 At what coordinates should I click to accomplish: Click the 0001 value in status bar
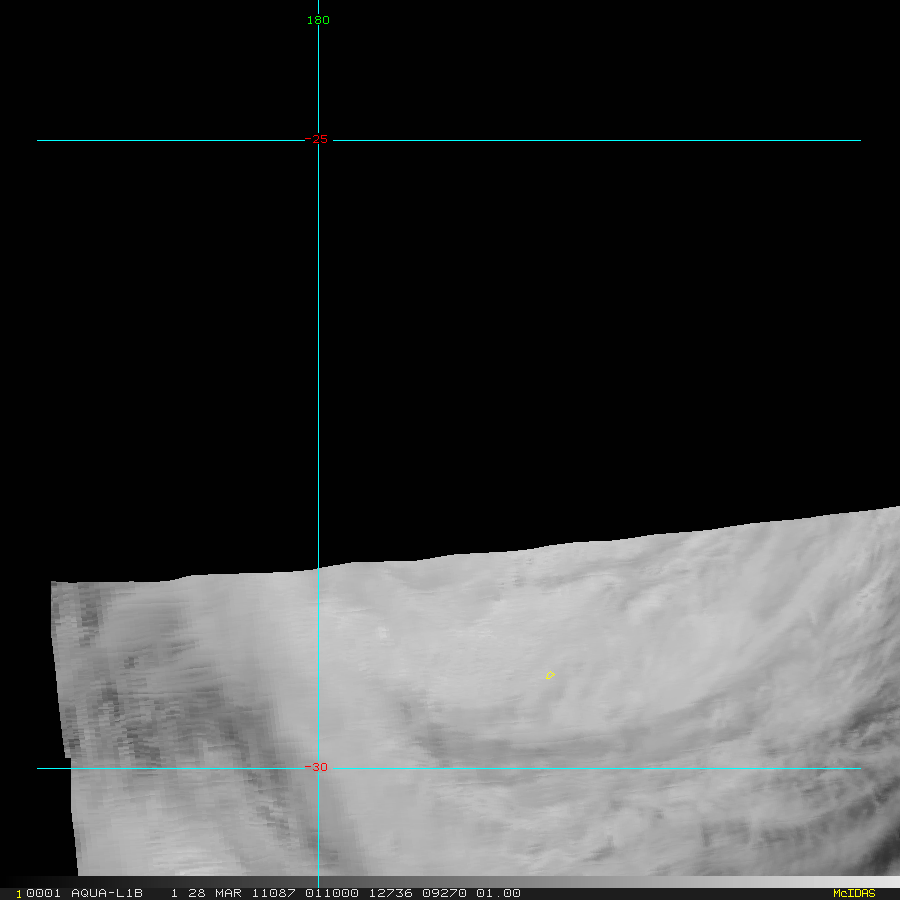click(44, 893)
